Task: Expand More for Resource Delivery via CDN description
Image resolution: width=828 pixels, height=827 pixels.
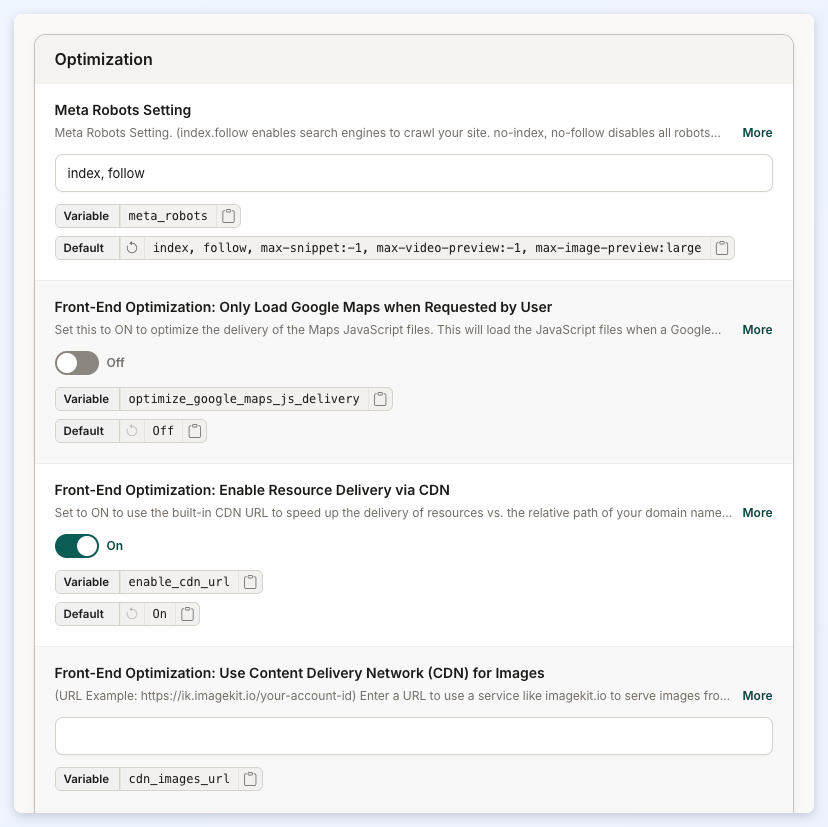Action: 757,513
